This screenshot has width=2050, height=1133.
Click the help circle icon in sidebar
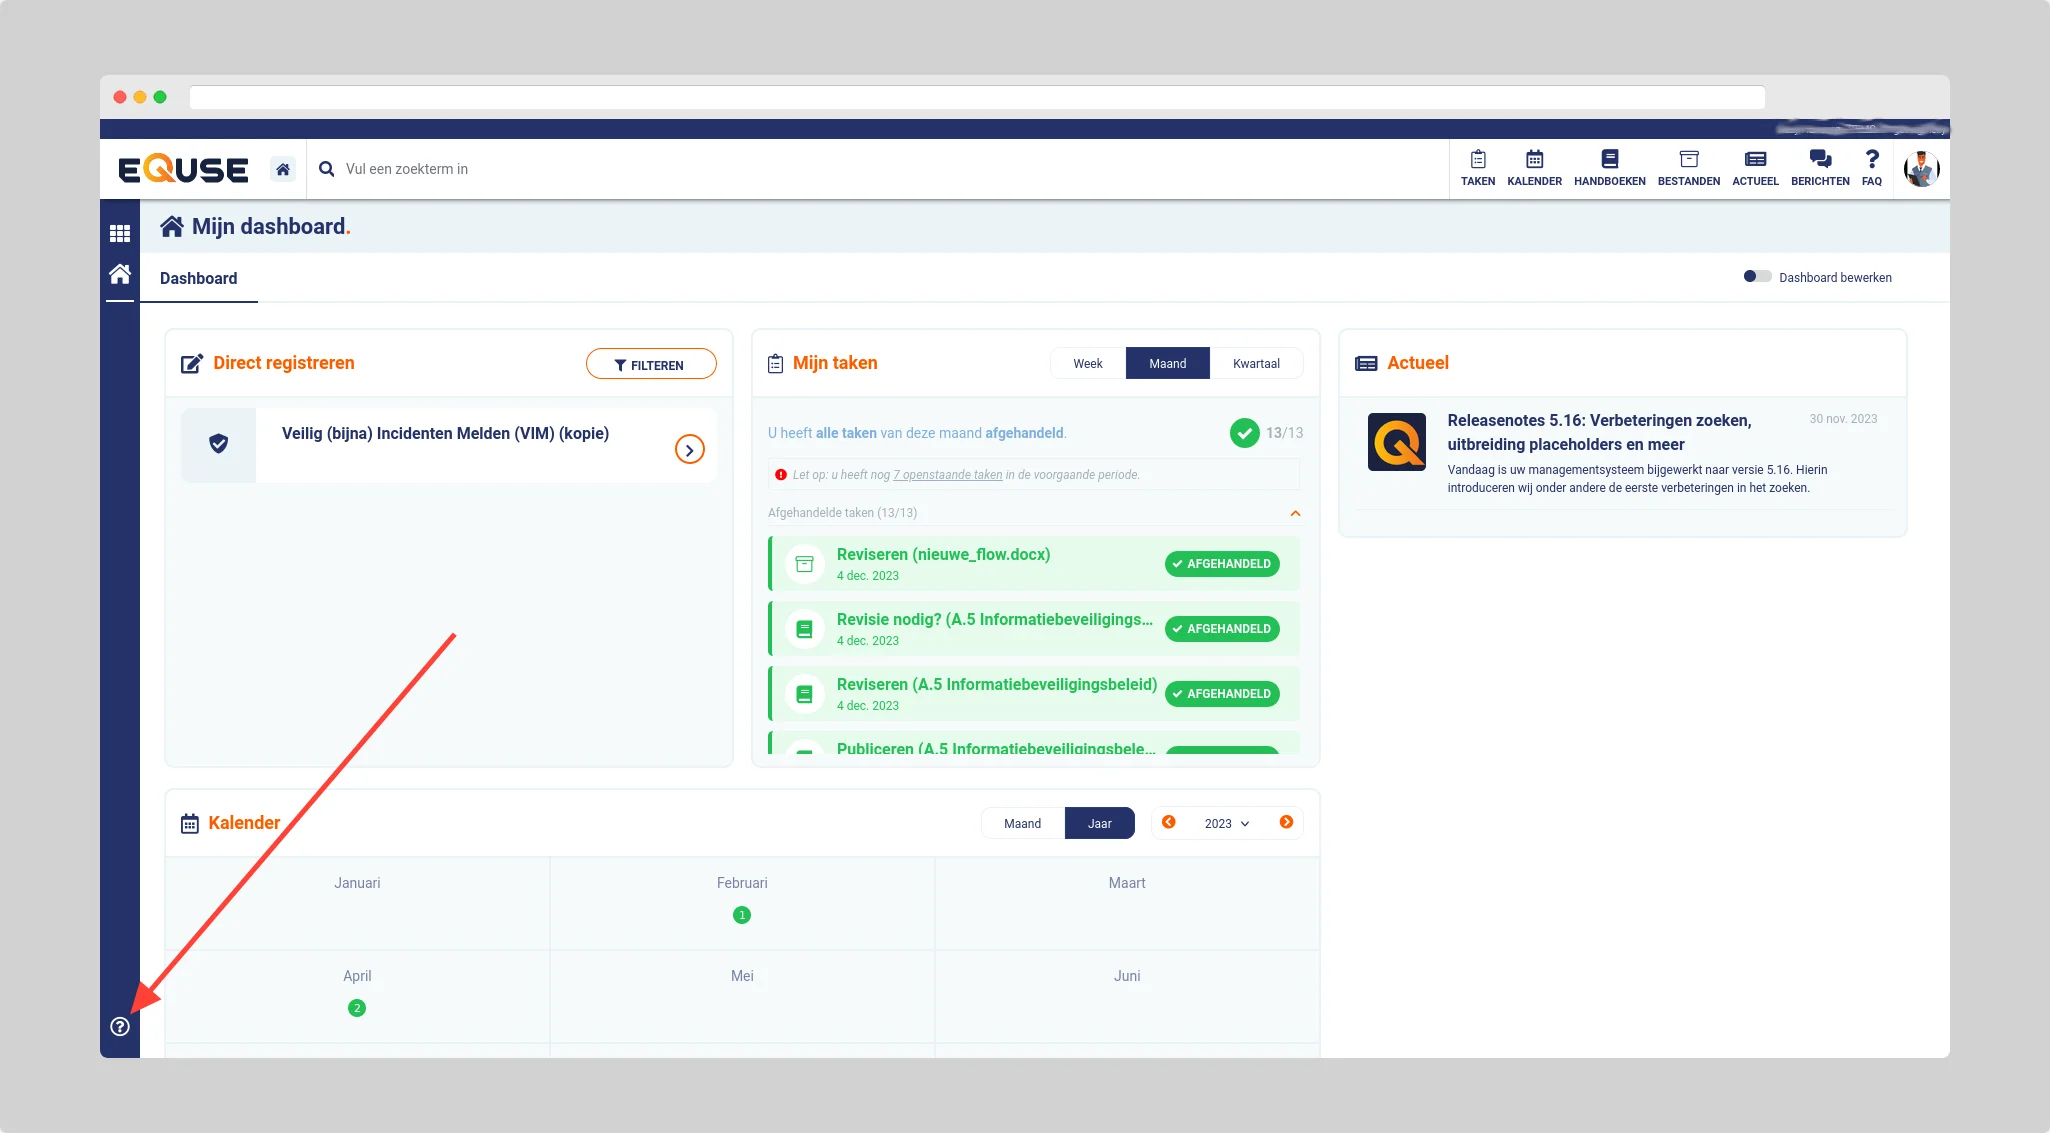pyautogui.click(x=120, y=1026)
